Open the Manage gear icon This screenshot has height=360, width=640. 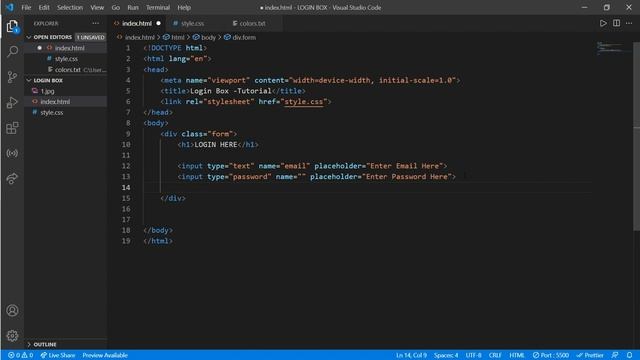point(12,336)
